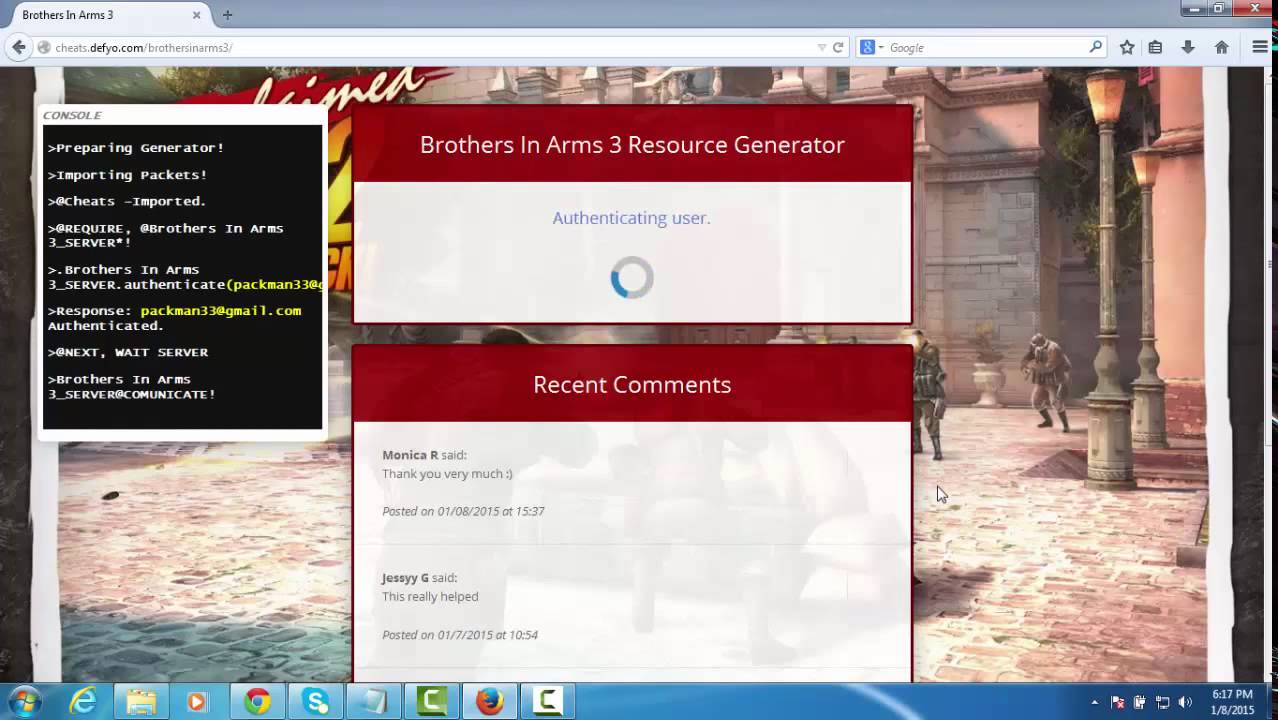Open Windows Explorer folder on taskbar
The image size is (1278, 720).
click(x=141, y=701)
